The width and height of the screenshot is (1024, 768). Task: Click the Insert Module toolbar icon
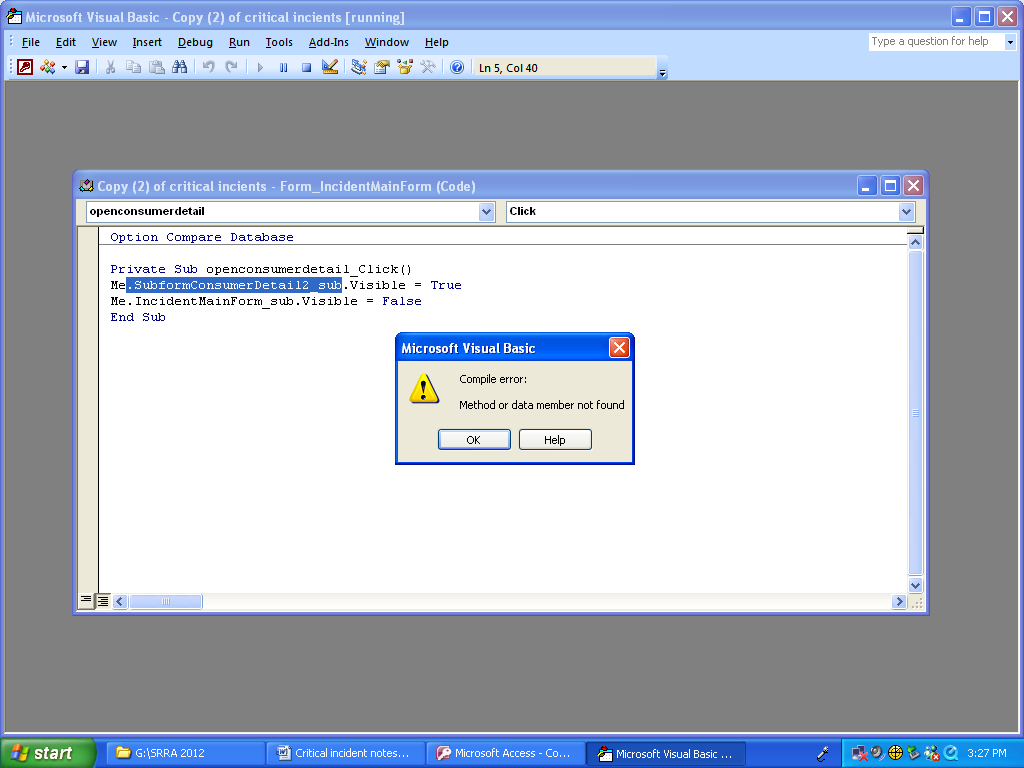48,67
